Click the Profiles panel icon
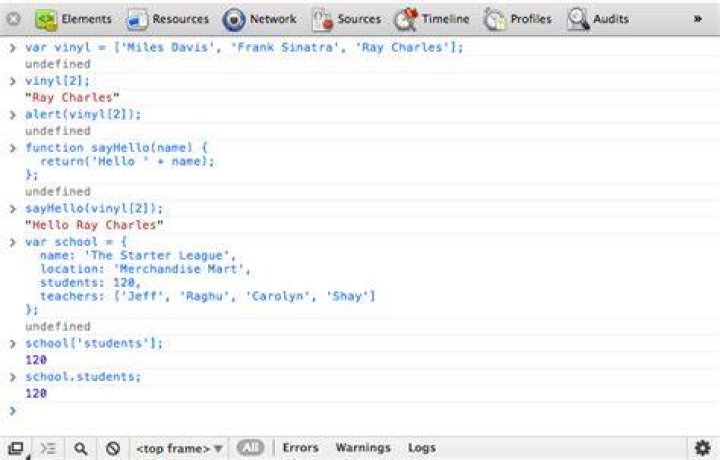 click(x=495, y=20)
